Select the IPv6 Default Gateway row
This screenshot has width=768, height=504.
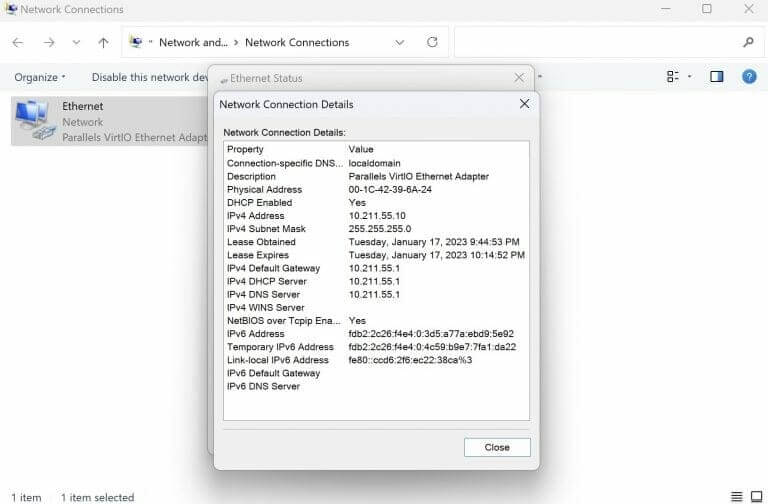click(x=376, y=373)
